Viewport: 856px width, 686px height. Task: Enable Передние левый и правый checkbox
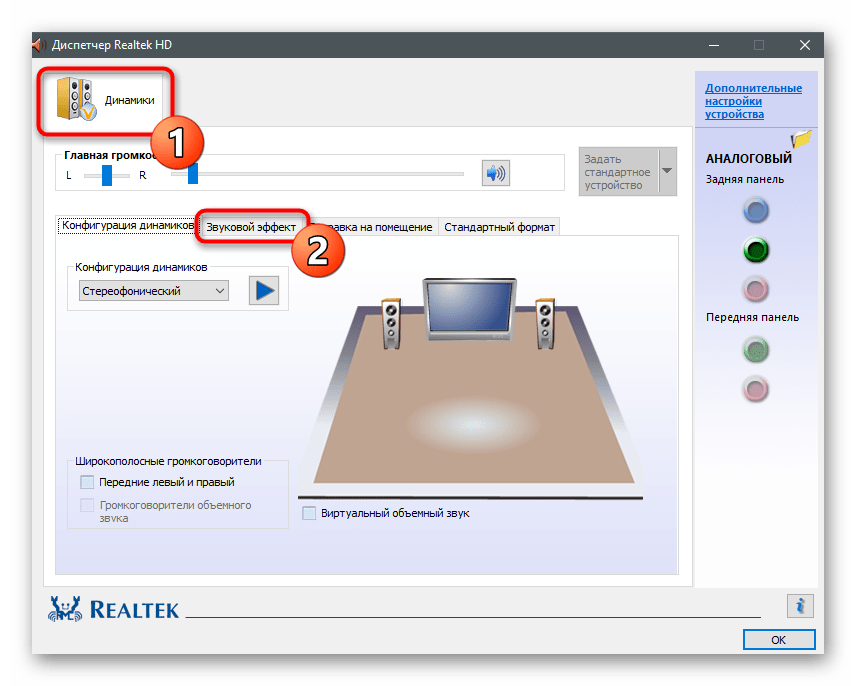pyautogui.click(x=87, y=482)
